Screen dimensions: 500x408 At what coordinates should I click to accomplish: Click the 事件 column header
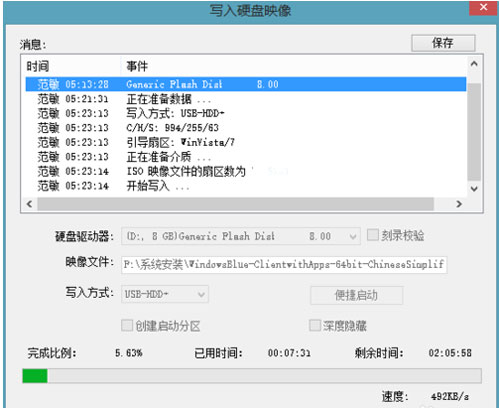(x=137, y=66)
